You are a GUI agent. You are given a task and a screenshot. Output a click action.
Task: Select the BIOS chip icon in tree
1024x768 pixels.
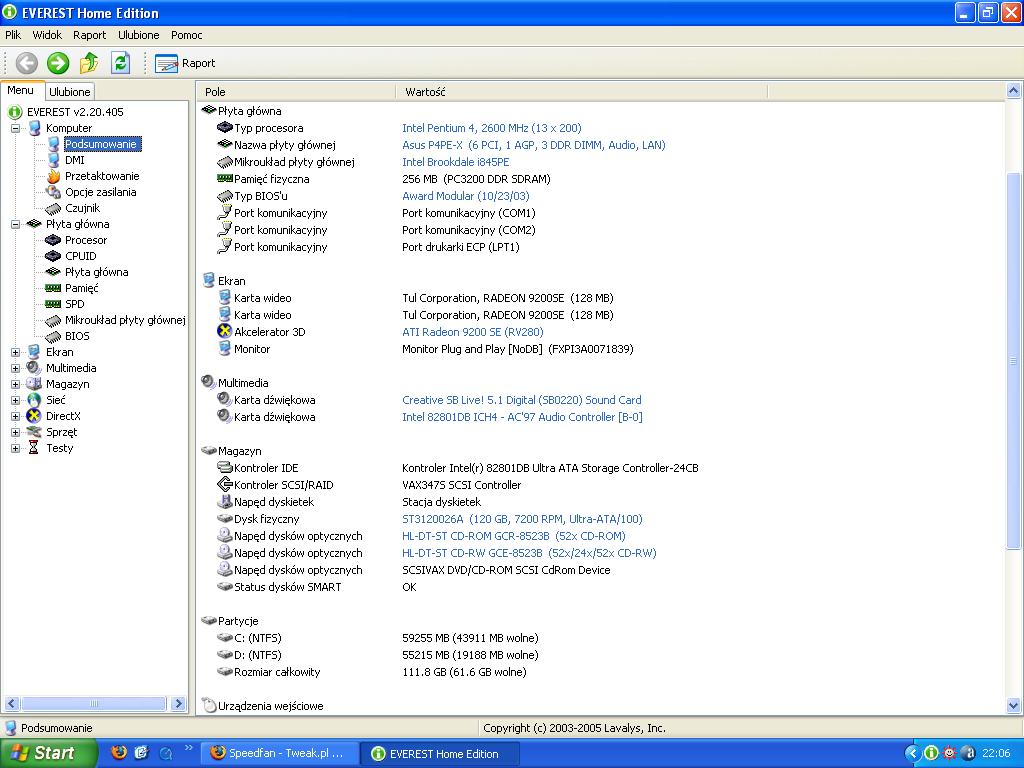[54, 336]
